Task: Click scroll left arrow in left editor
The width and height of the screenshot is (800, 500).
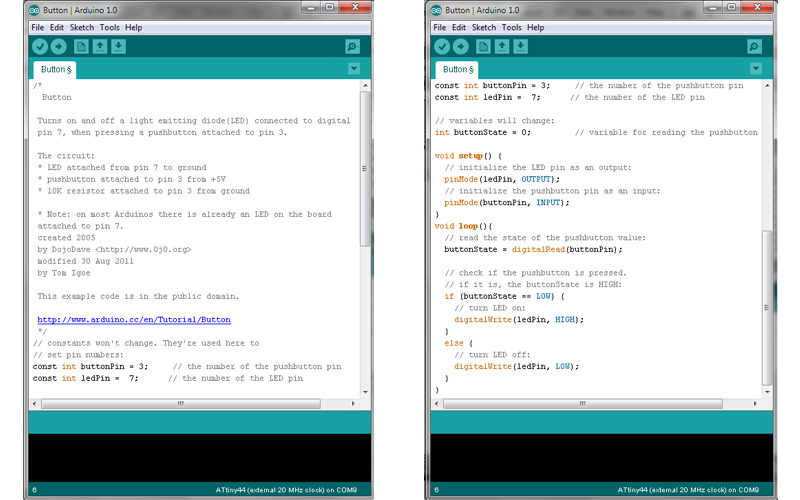Action: tap(34, 404)
